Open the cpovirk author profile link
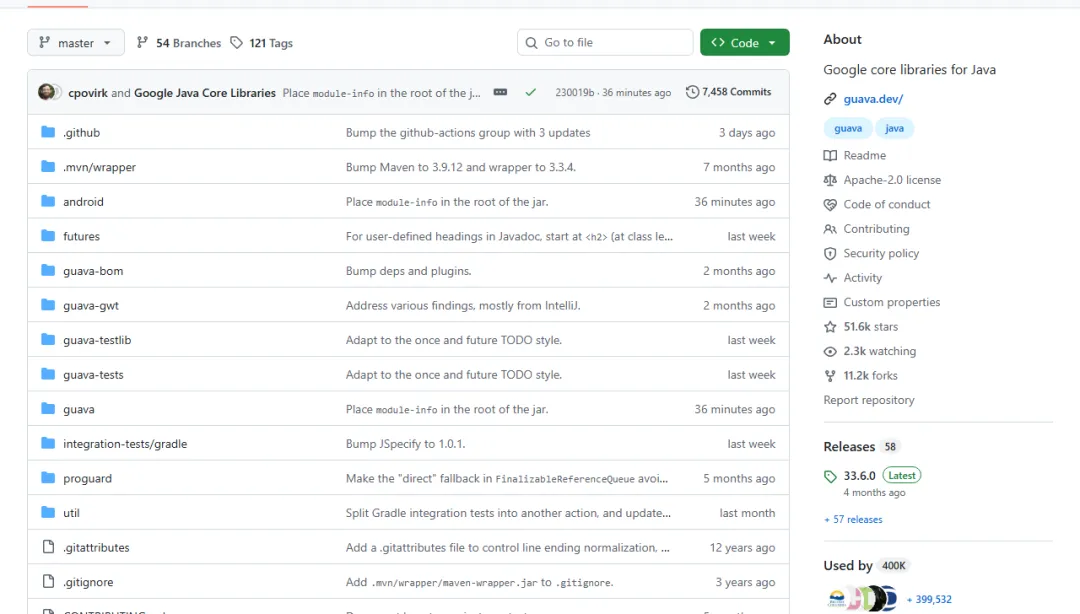Screen dimensions: 1080x614 [x=88, y=93]
